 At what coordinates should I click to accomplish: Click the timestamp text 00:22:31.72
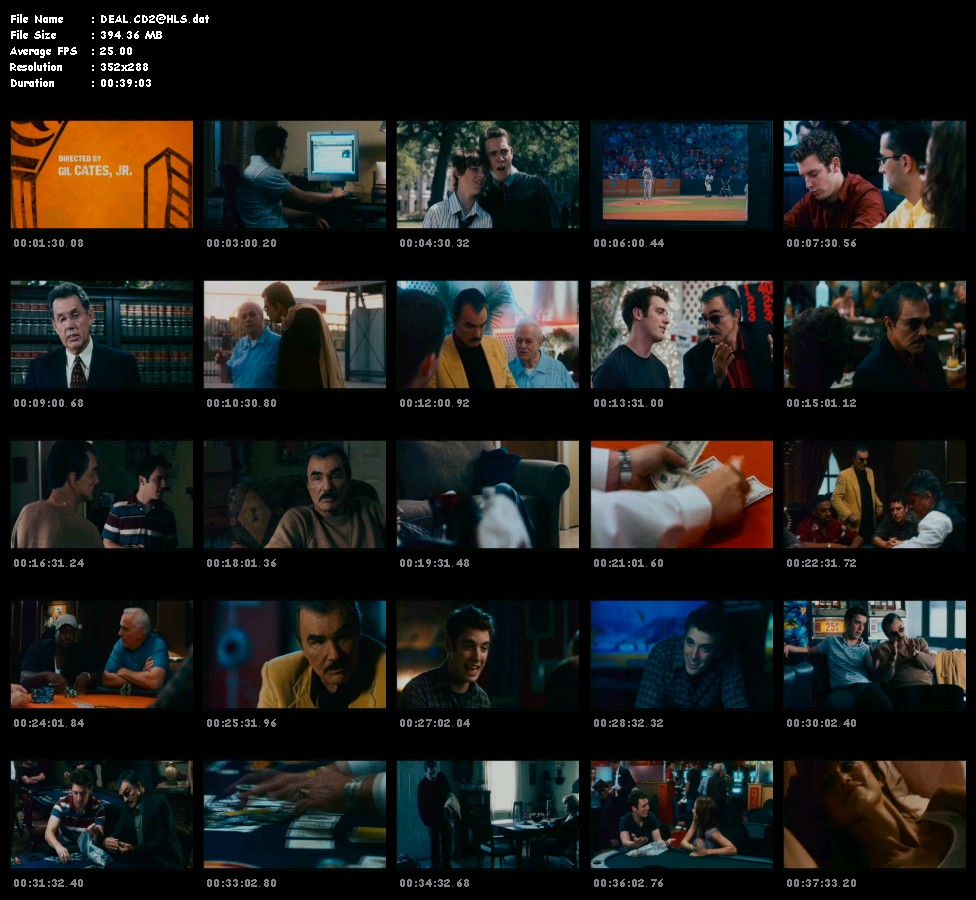point(822,563)
